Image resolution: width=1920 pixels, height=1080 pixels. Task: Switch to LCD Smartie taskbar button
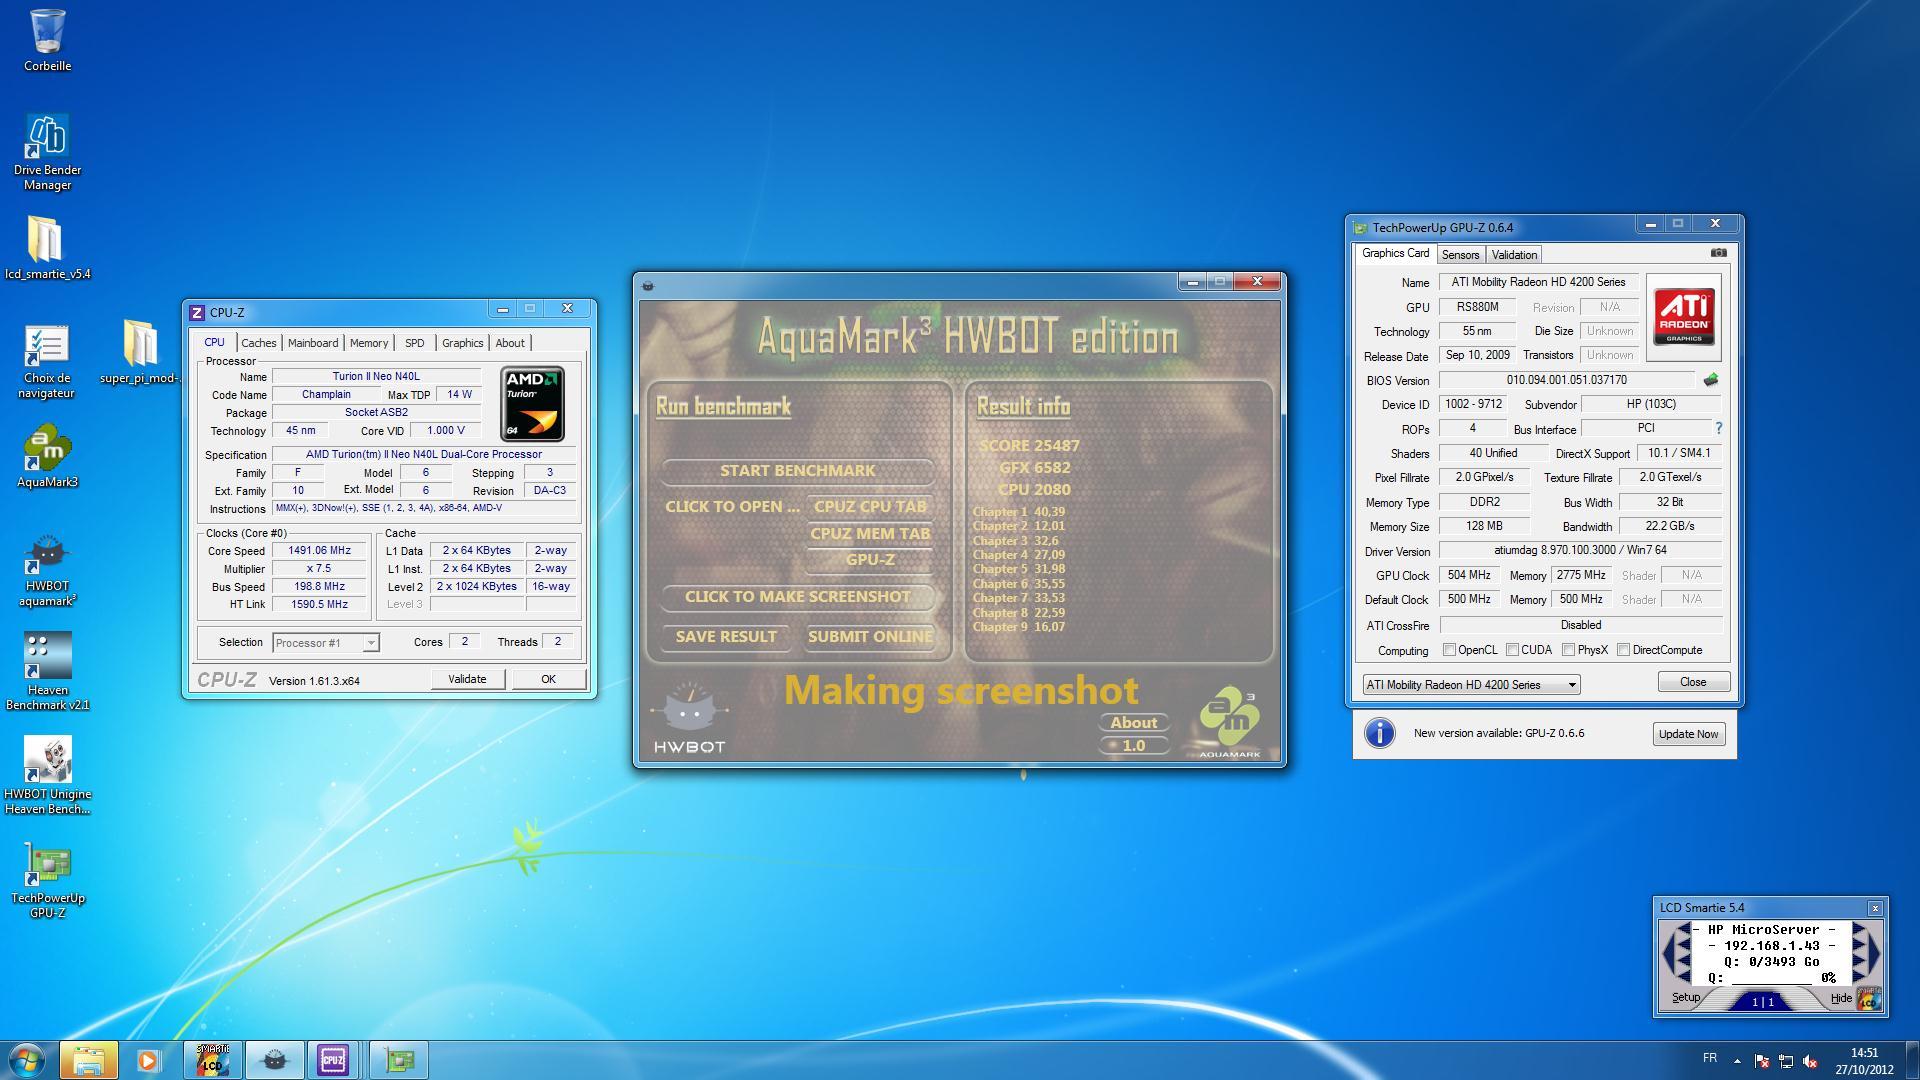[212, 1060]
